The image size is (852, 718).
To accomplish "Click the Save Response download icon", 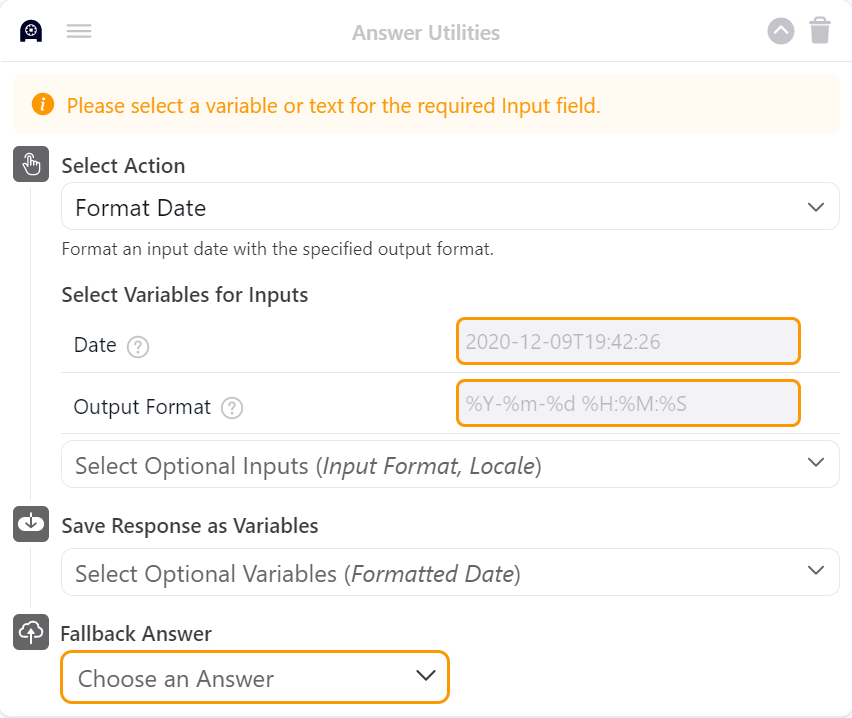I will pos(31,524).
